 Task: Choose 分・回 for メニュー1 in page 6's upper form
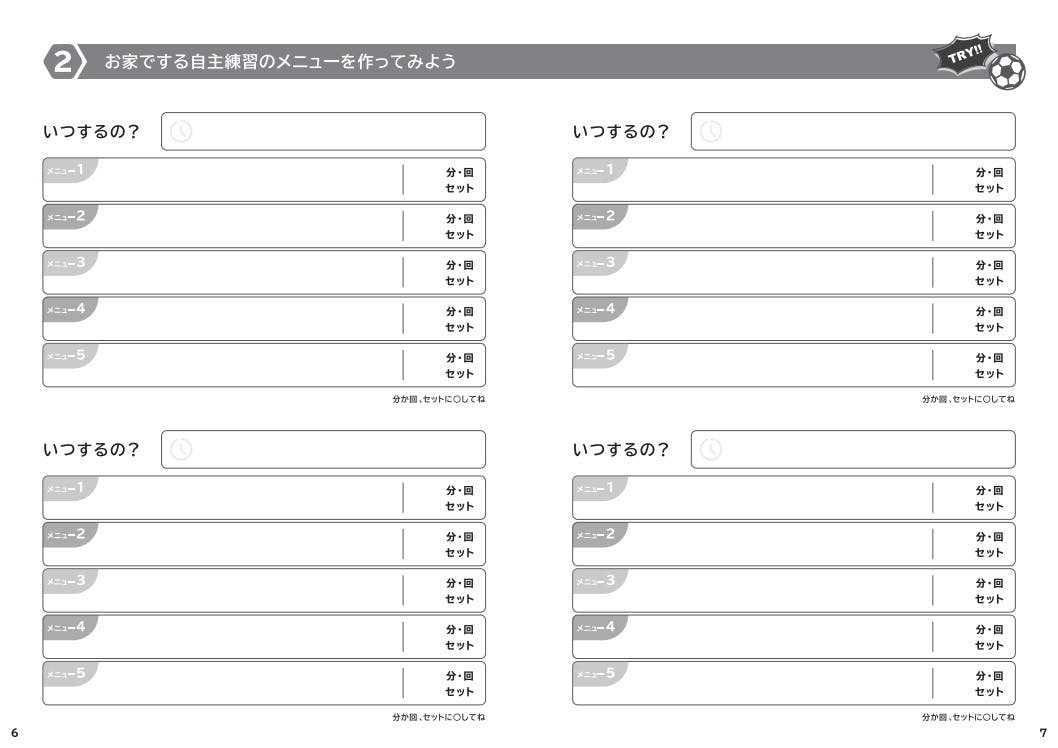click(x=459, y=172)
